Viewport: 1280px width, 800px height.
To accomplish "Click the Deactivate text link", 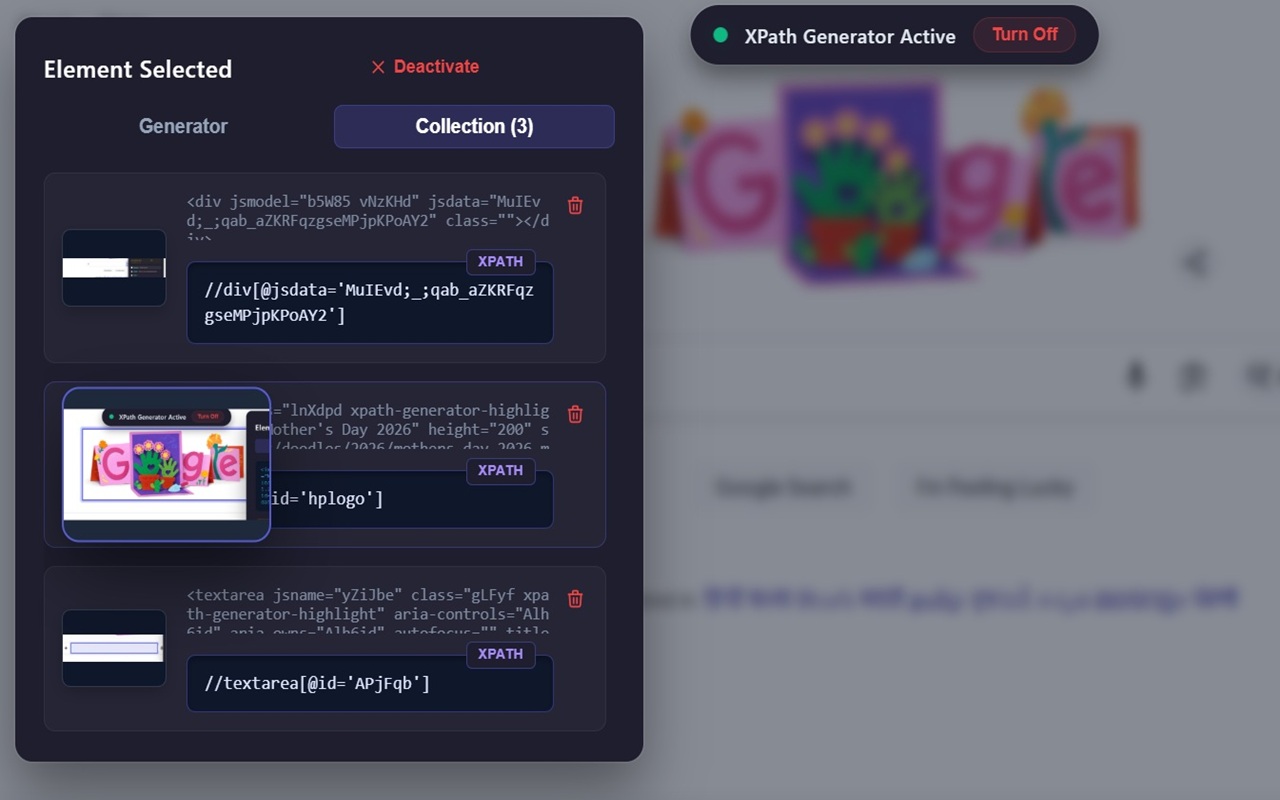I will [436, 67].
